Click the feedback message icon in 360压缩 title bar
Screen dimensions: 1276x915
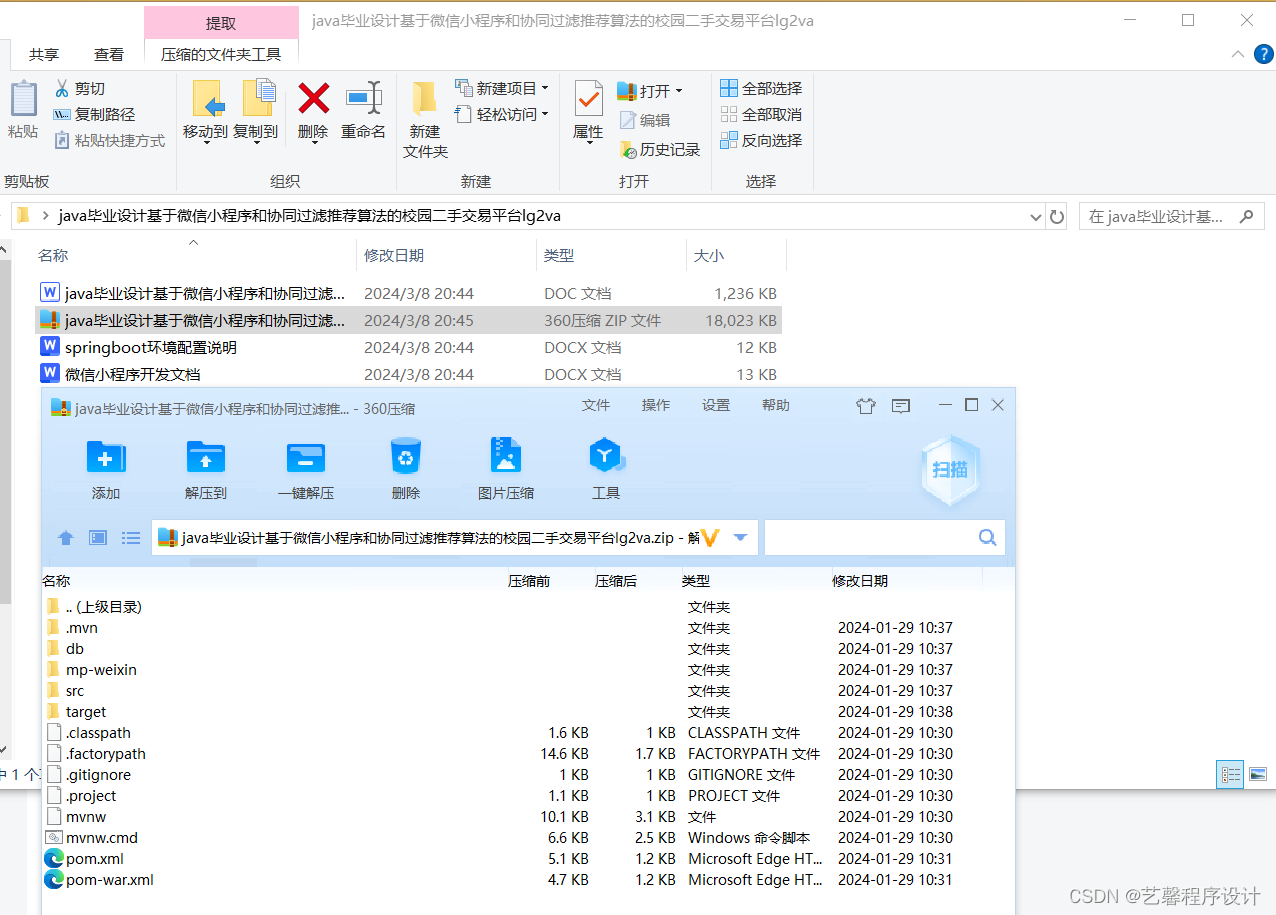click(901, 405)
